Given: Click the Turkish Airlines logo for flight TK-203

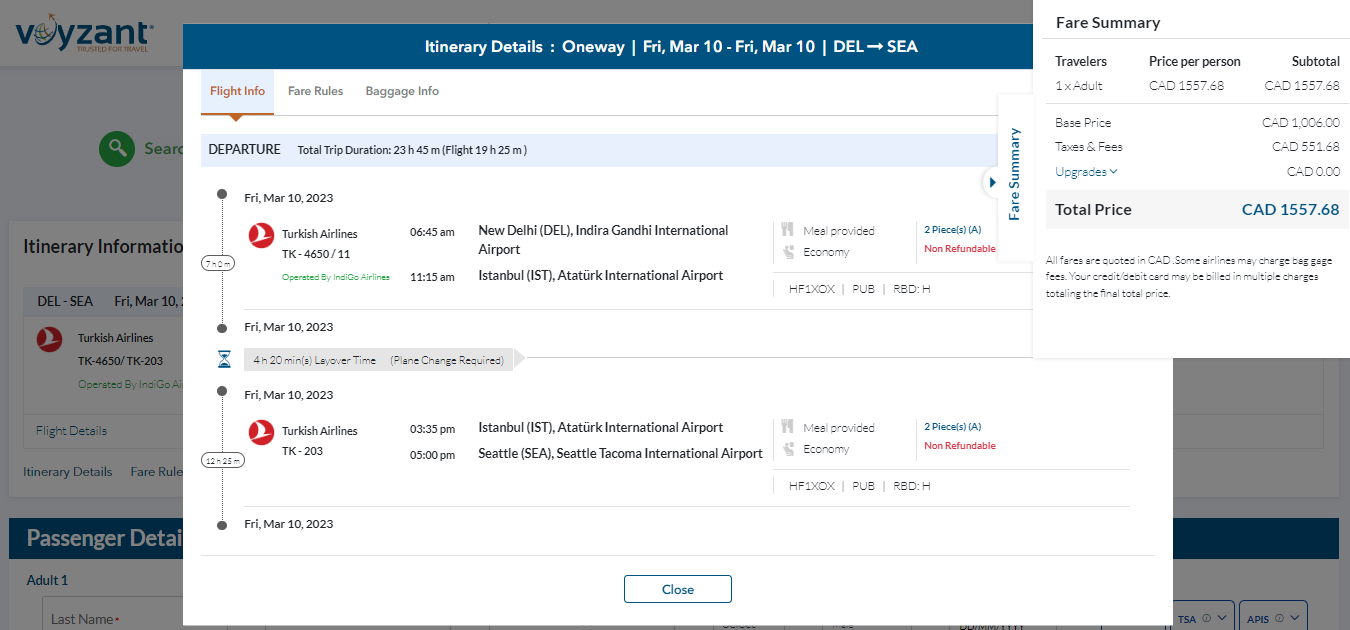Looking at the screenshot, I should 261,432.
